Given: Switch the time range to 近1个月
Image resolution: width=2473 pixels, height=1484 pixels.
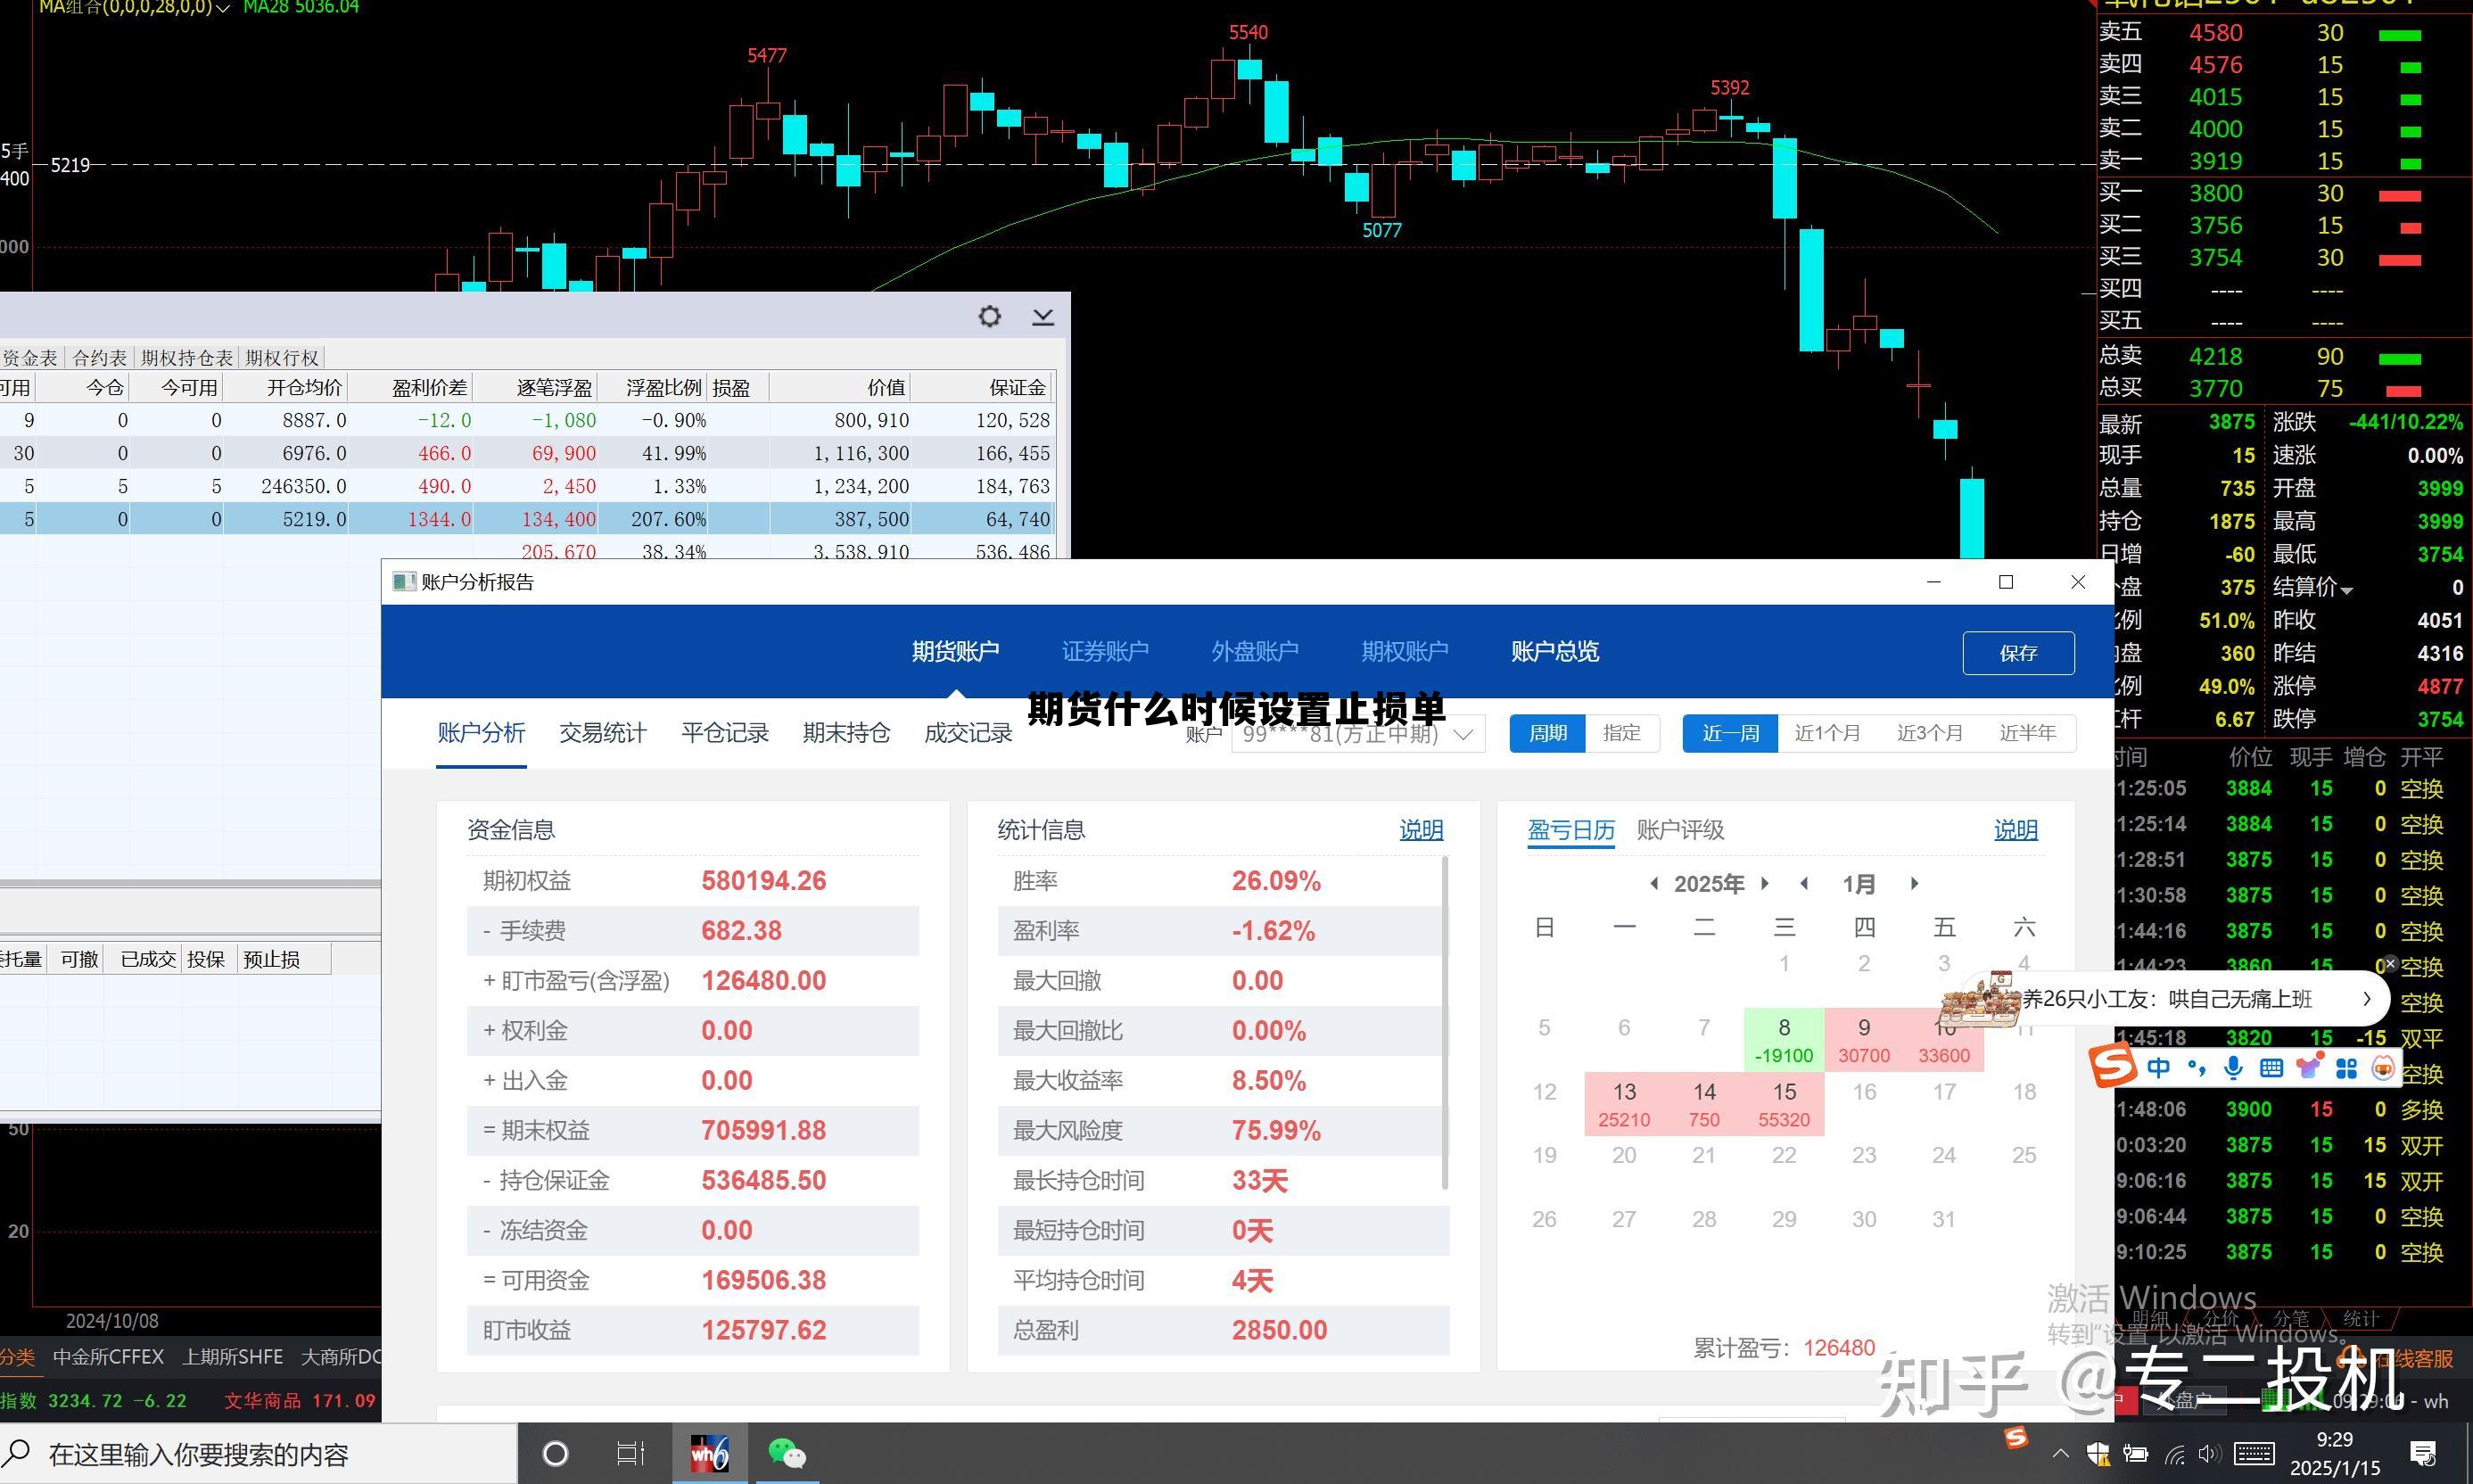Looking at the screenshot, I should click(1828, 733).
